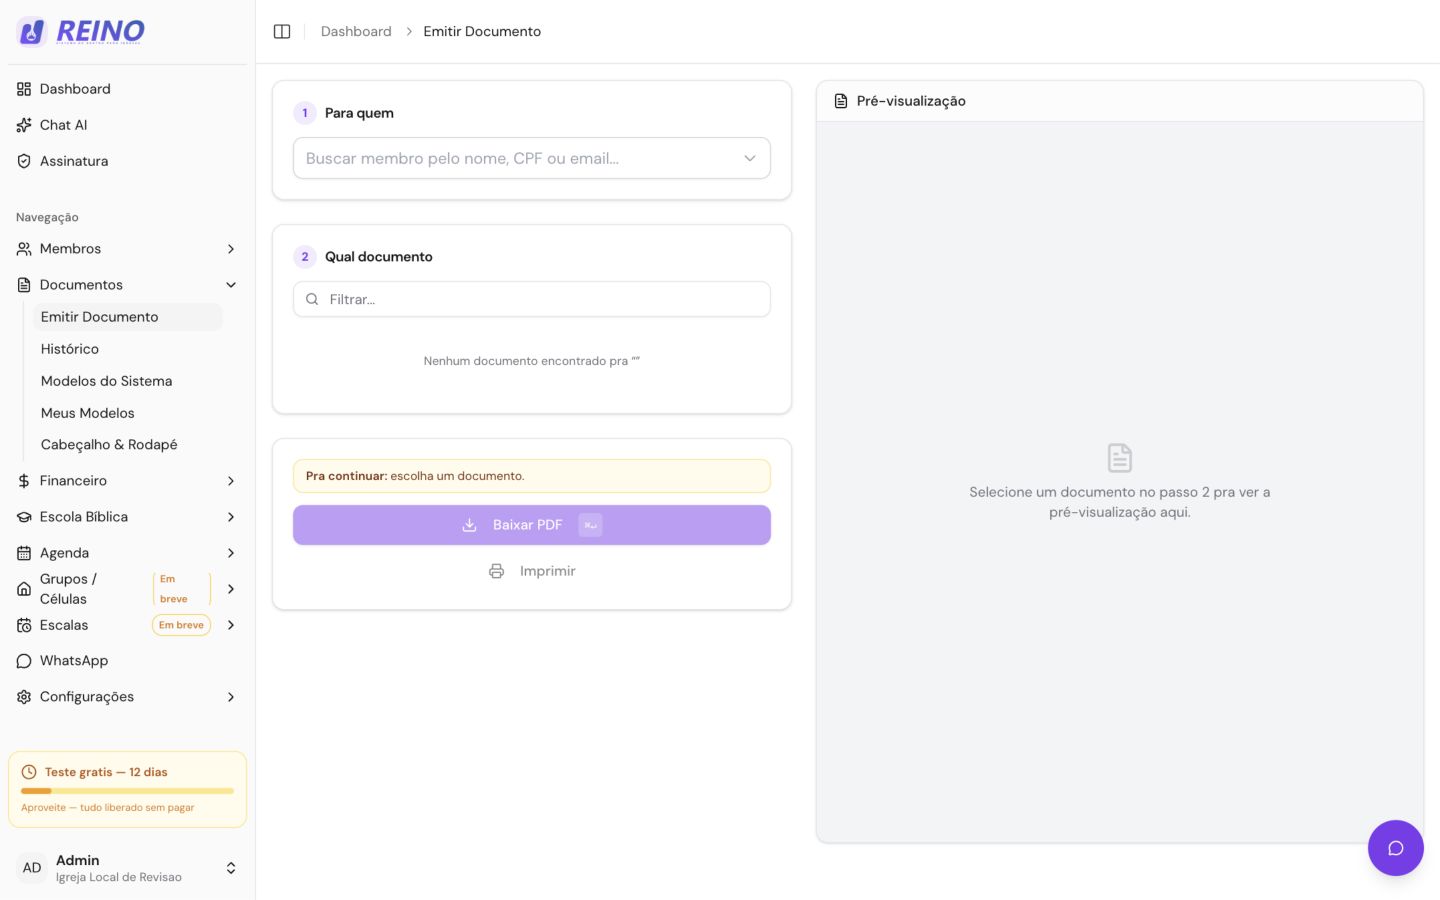Open Cabeçalho & Rodapé

coord(128,445)
